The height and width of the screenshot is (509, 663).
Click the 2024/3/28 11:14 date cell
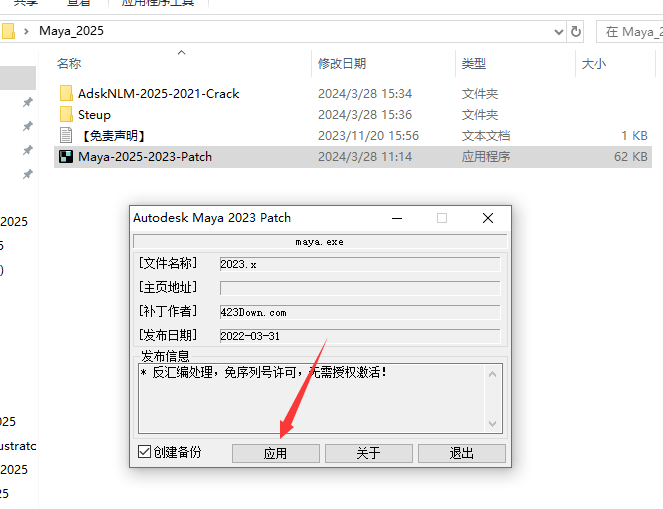click(x=364, y=157)
